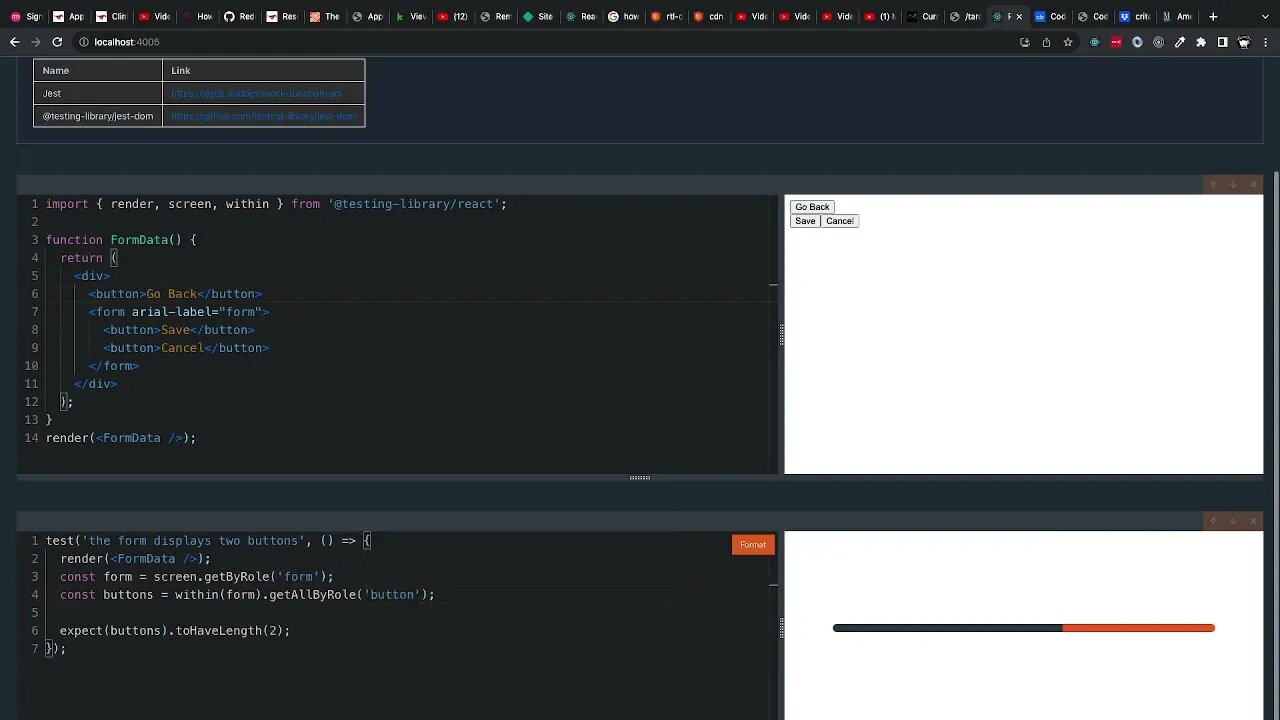Click the 'Name' column header
Image resolution: width=1280 pixels, height=720 pixels.
point(98,70)
